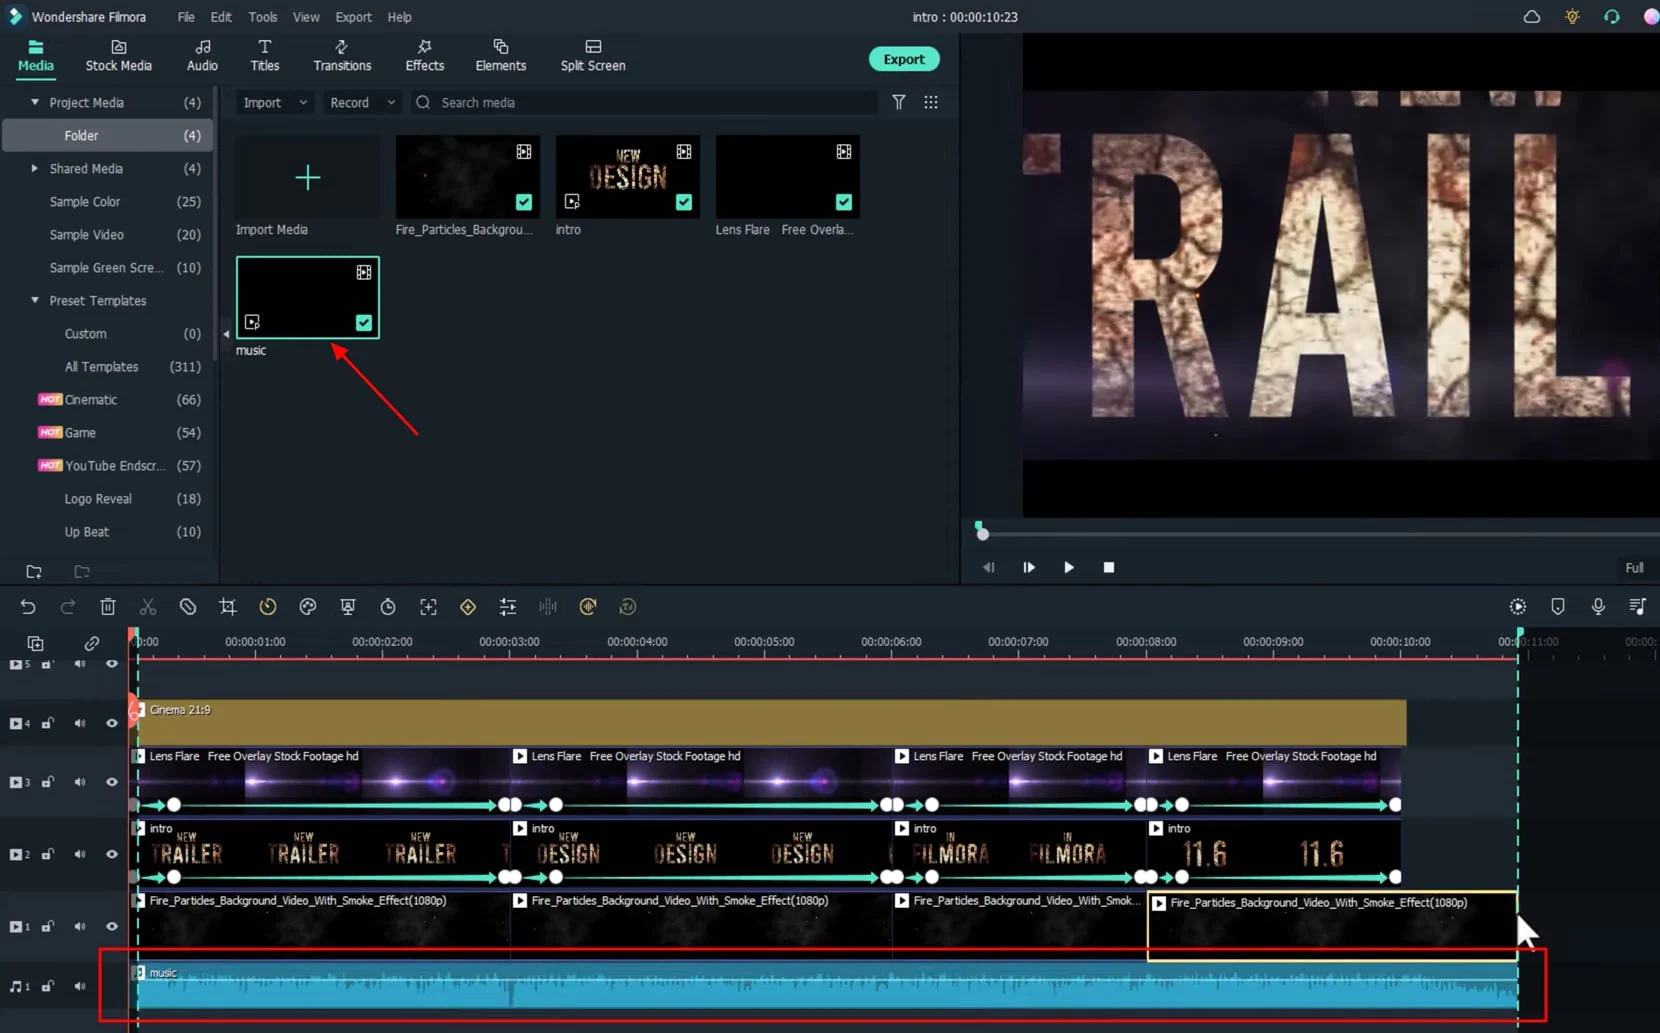The height and width of the screenshot is (1033, 1660).
Task: Select the intro media thumbnail
Action: click(x=628, y=178)
